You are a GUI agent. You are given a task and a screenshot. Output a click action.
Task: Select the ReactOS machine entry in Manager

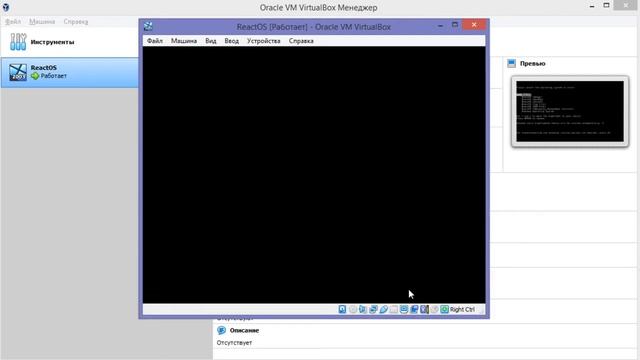[x=69, y=72]
